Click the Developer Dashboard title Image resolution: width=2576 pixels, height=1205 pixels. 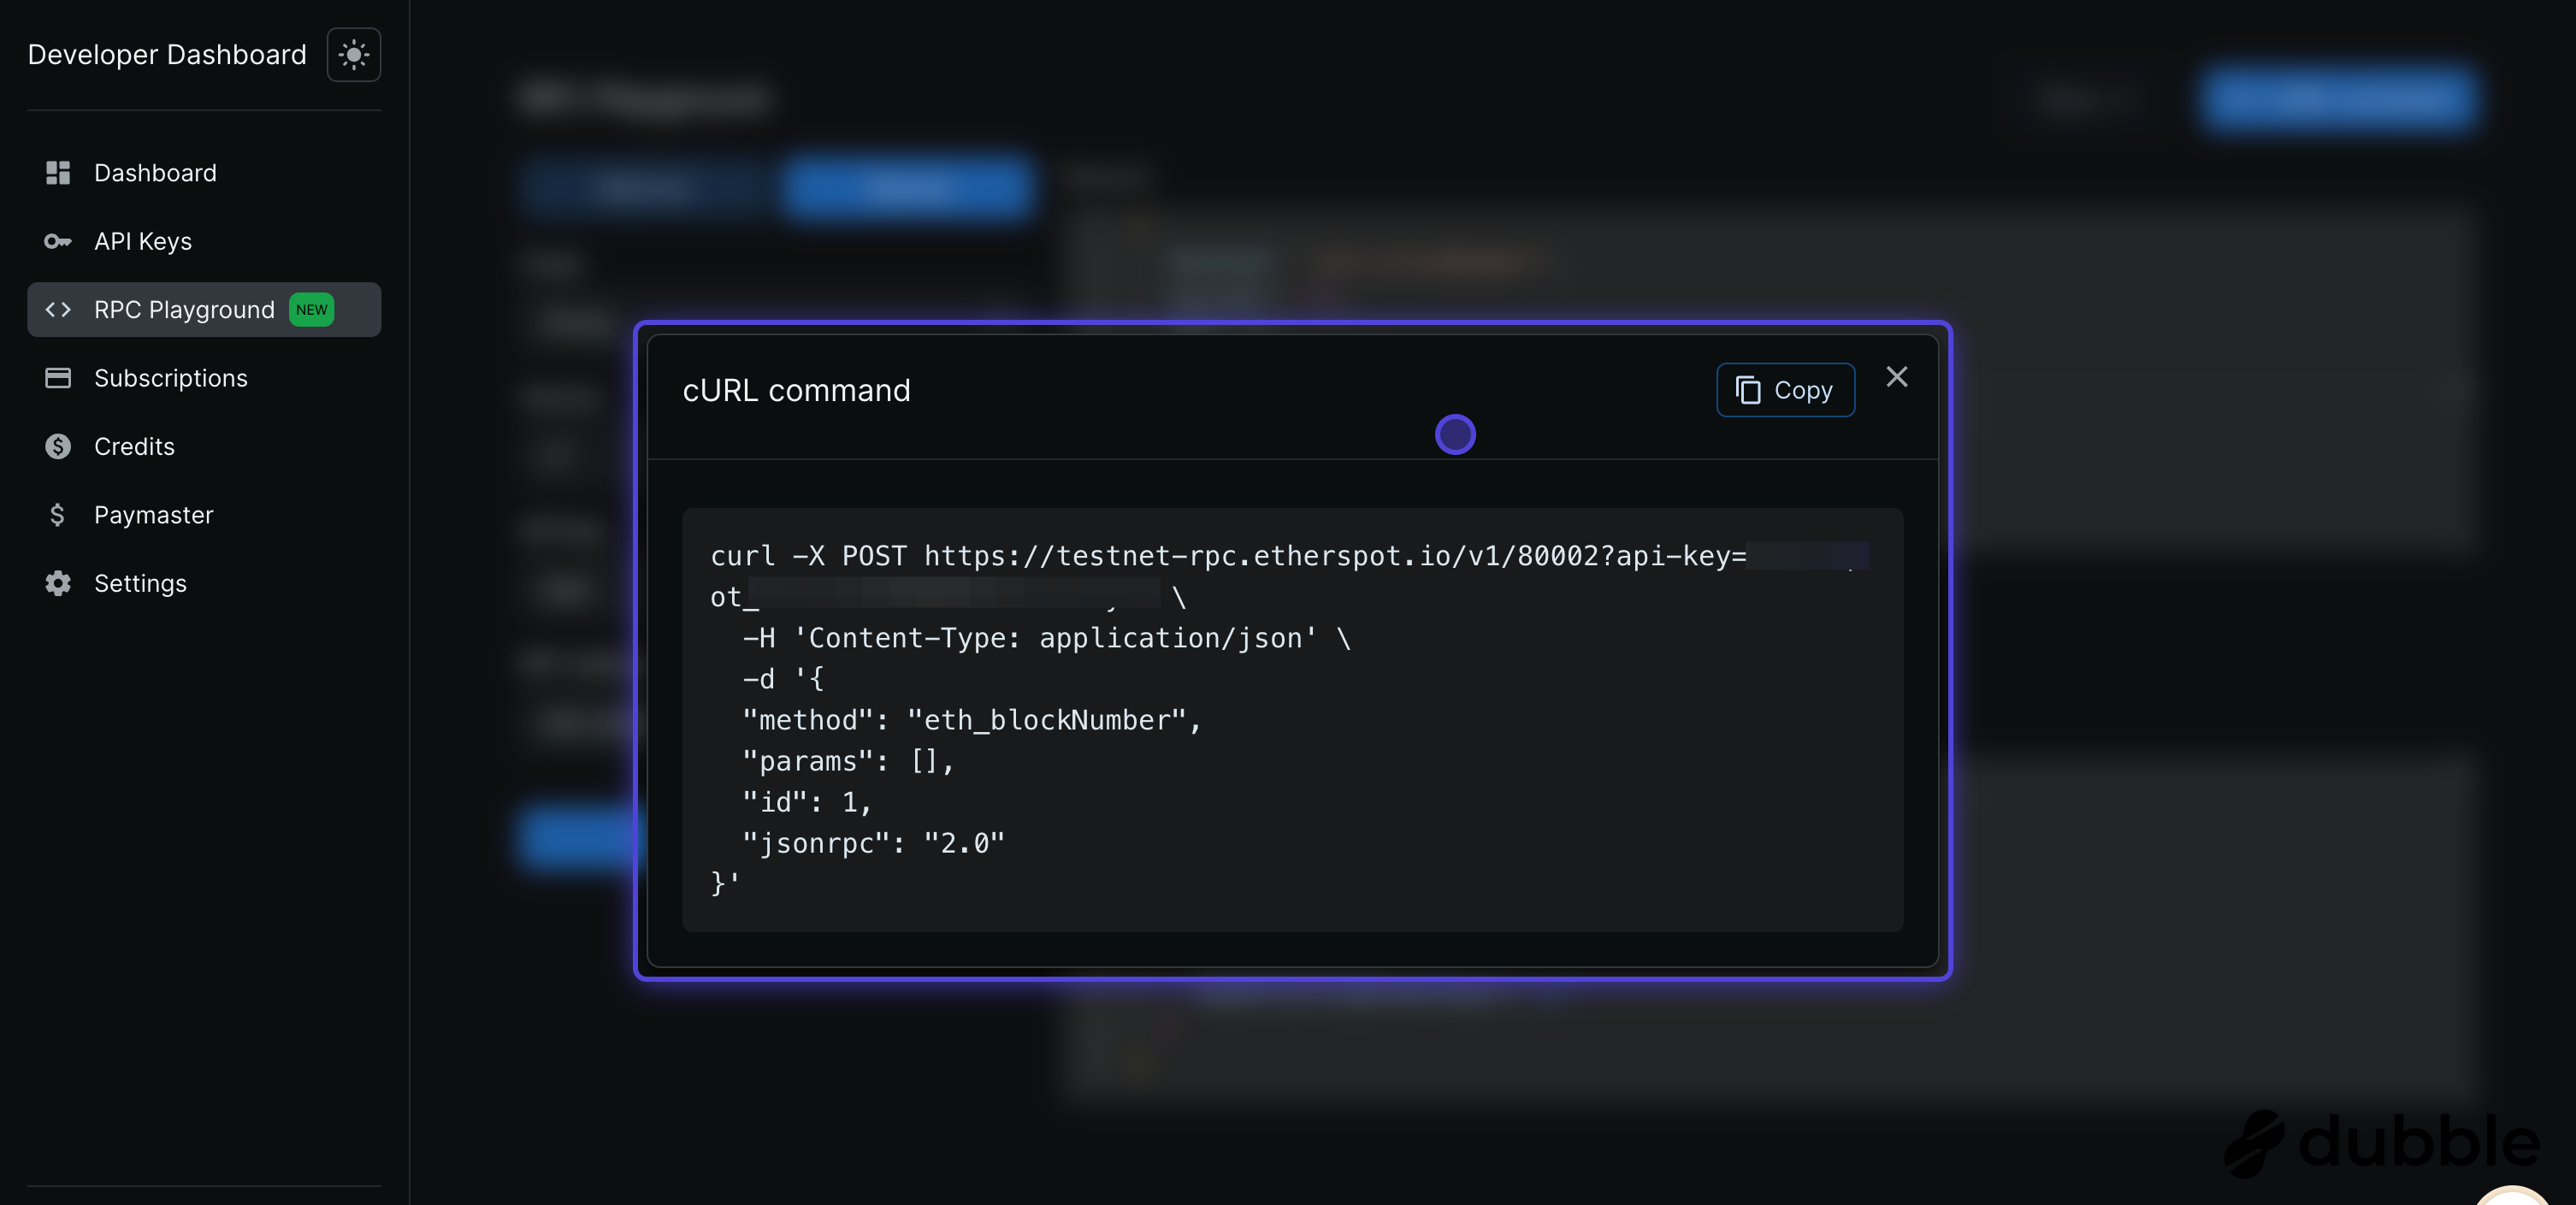click(x=166, y=54)
